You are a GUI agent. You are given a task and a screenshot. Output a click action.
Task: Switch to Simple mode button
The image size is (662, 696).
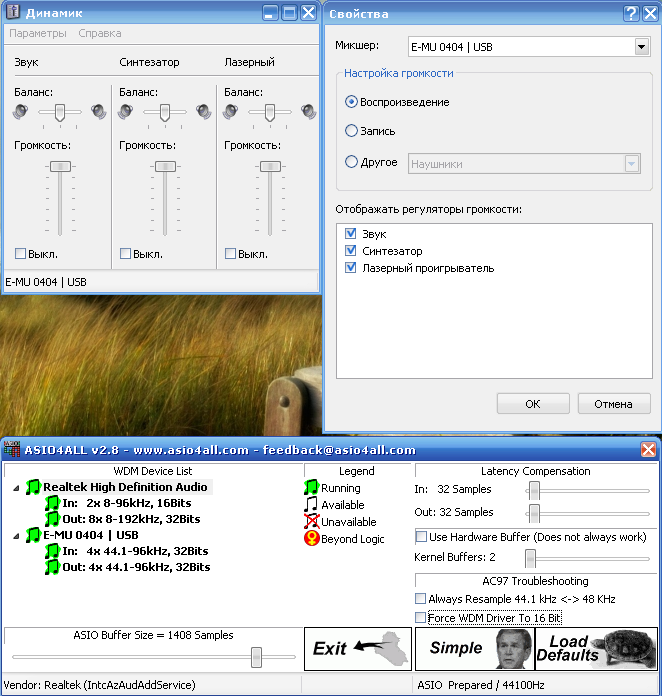tap(475, 649)
